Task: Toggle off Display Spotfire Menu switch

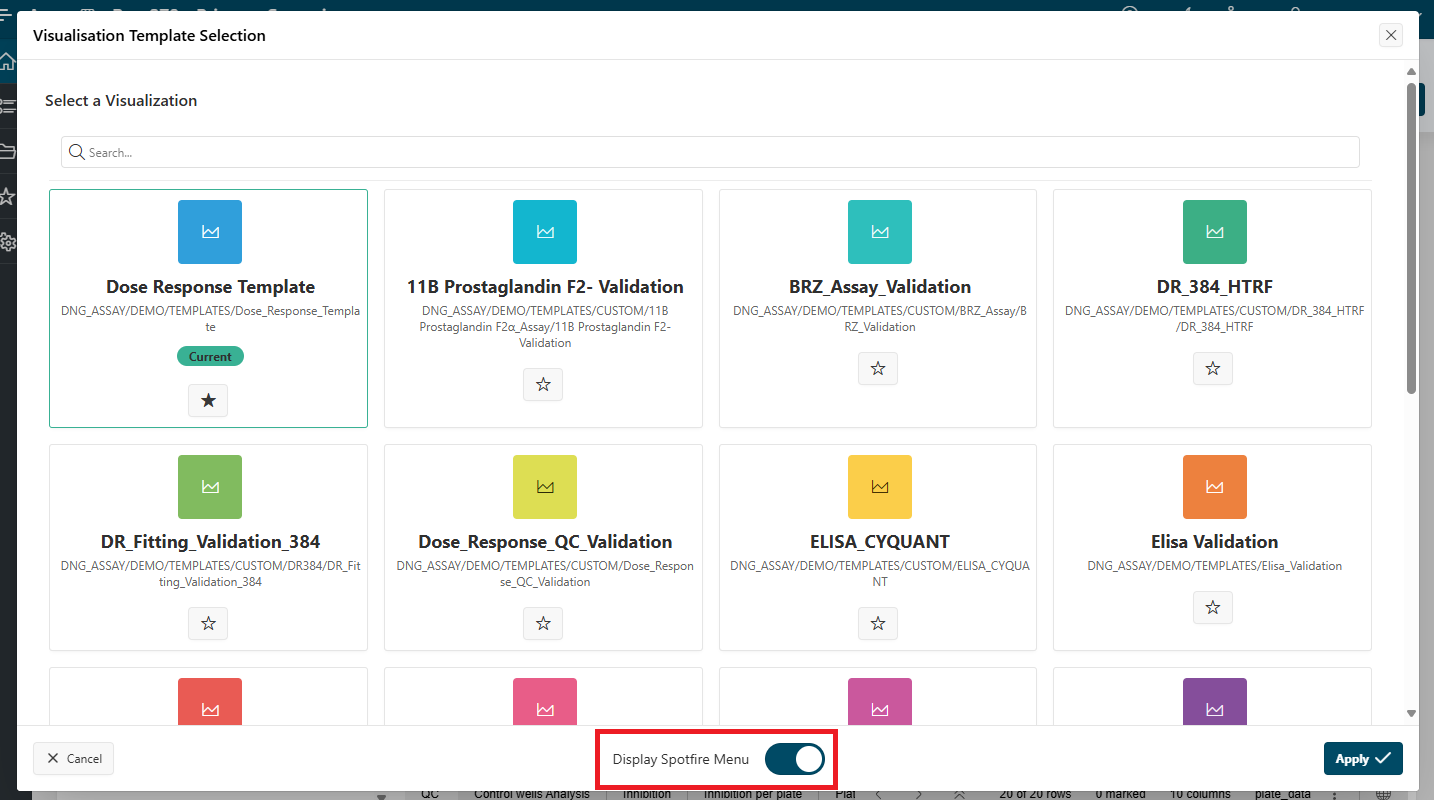Action: (x=795, y=759)
